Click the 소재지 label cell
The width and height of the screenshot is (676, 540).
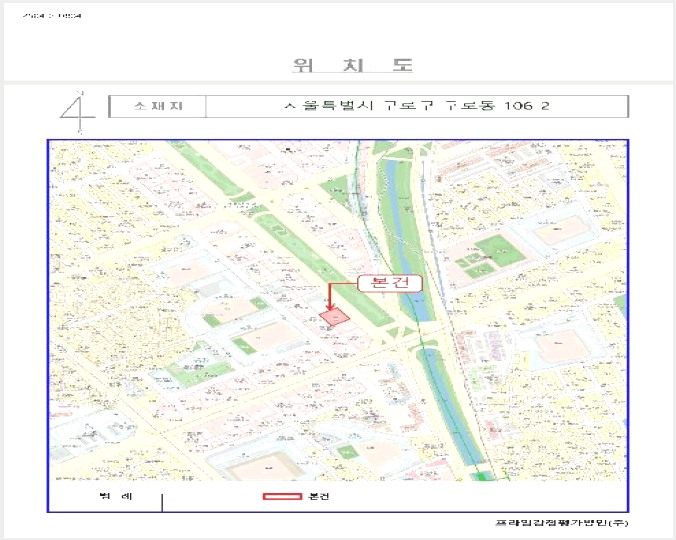point(158,106)
